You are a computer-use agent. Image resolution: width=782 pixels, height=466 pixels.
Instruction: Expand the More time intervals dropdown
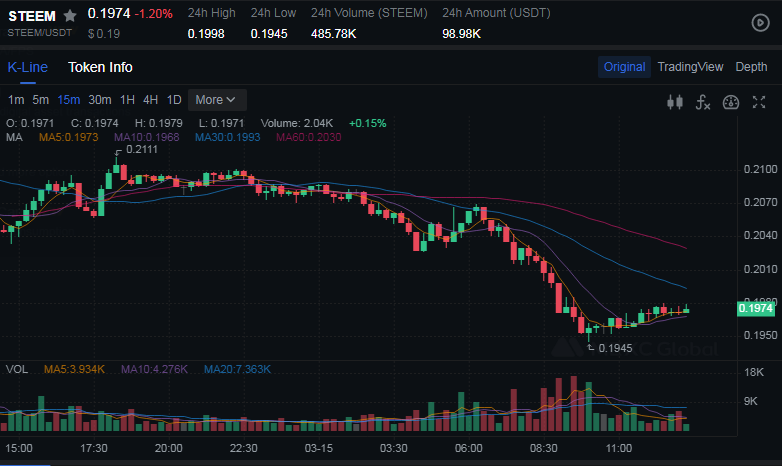(216, 100)
